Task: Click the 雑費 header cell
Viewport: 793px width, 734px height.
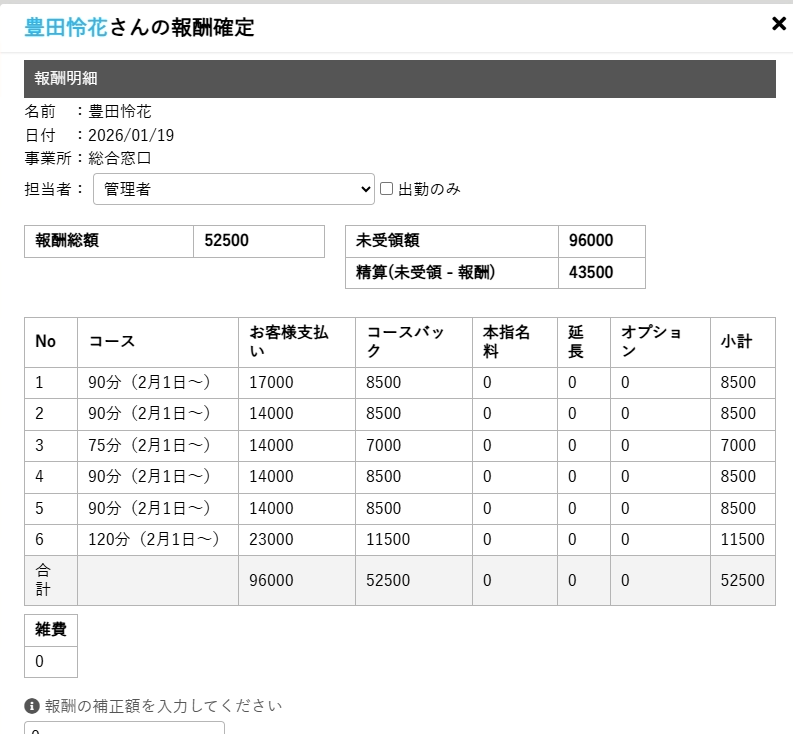Action: 50,631
